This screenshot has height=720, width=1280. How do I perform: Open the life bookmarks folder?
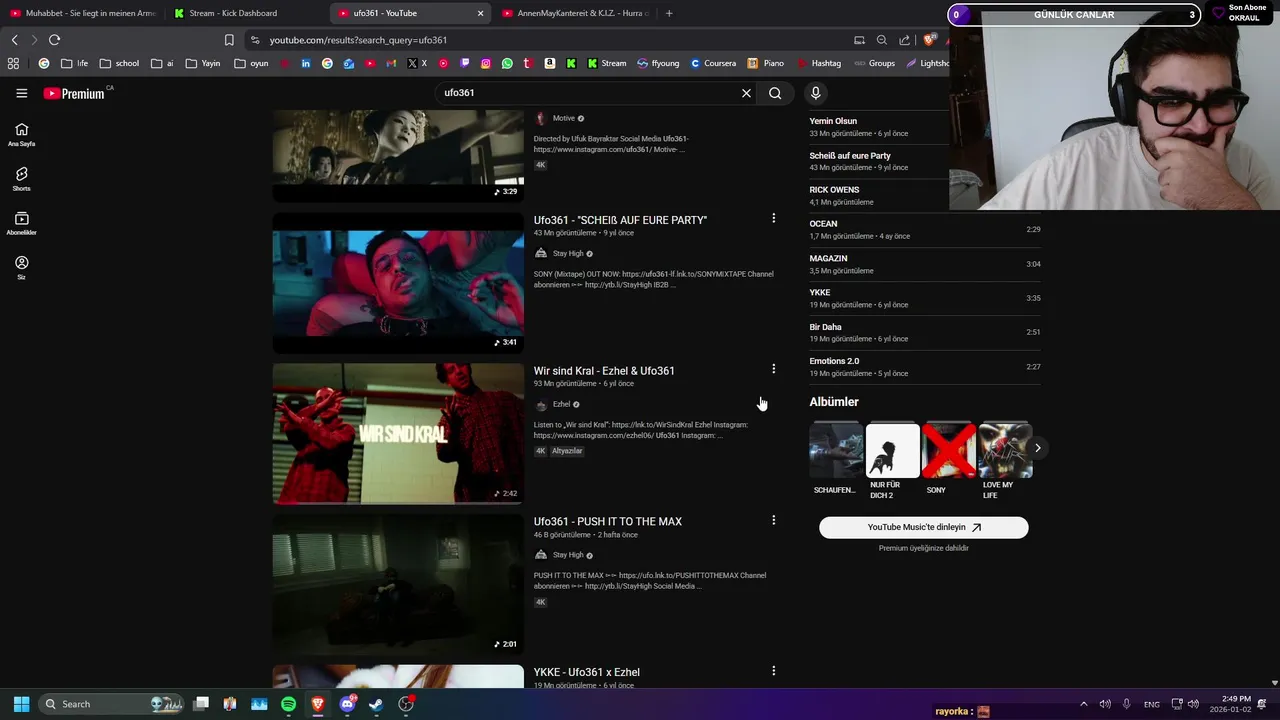click(x=75, y=63)
